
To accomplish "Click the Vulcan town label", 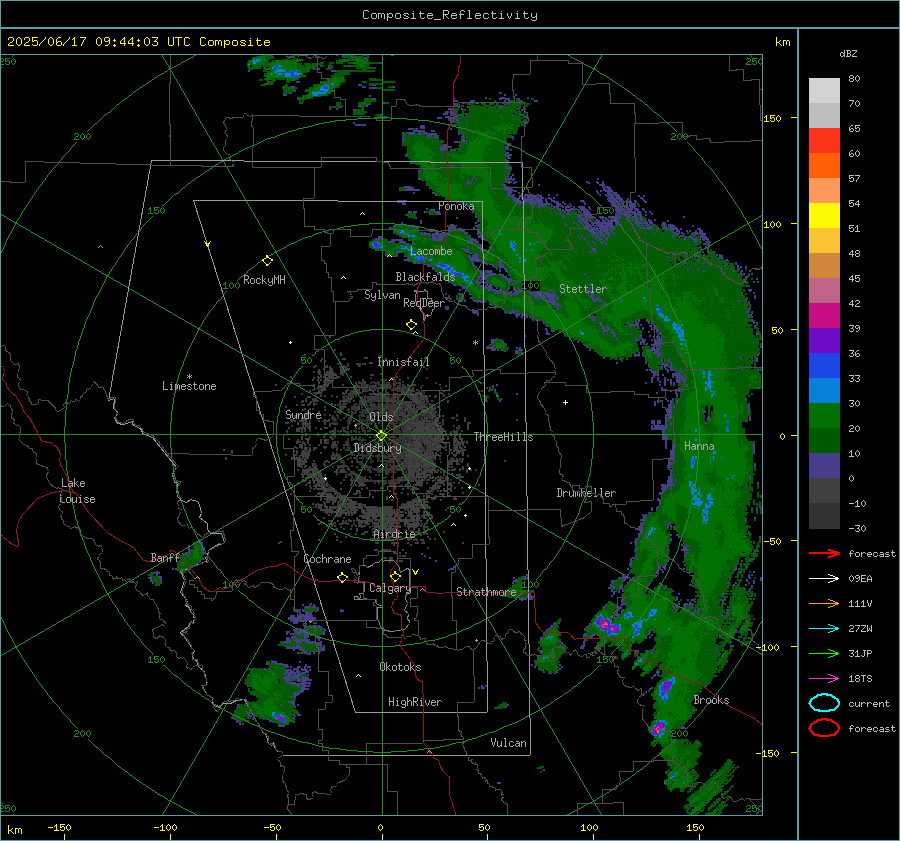I will pos(508,743).
